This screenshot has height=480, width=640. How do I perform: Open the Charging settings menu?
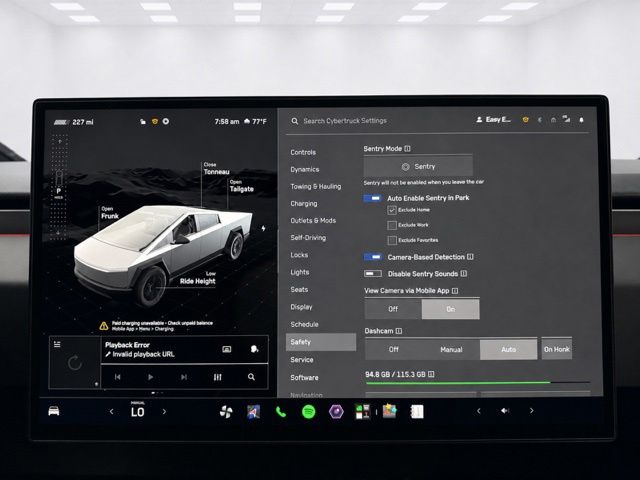[304, 204]
